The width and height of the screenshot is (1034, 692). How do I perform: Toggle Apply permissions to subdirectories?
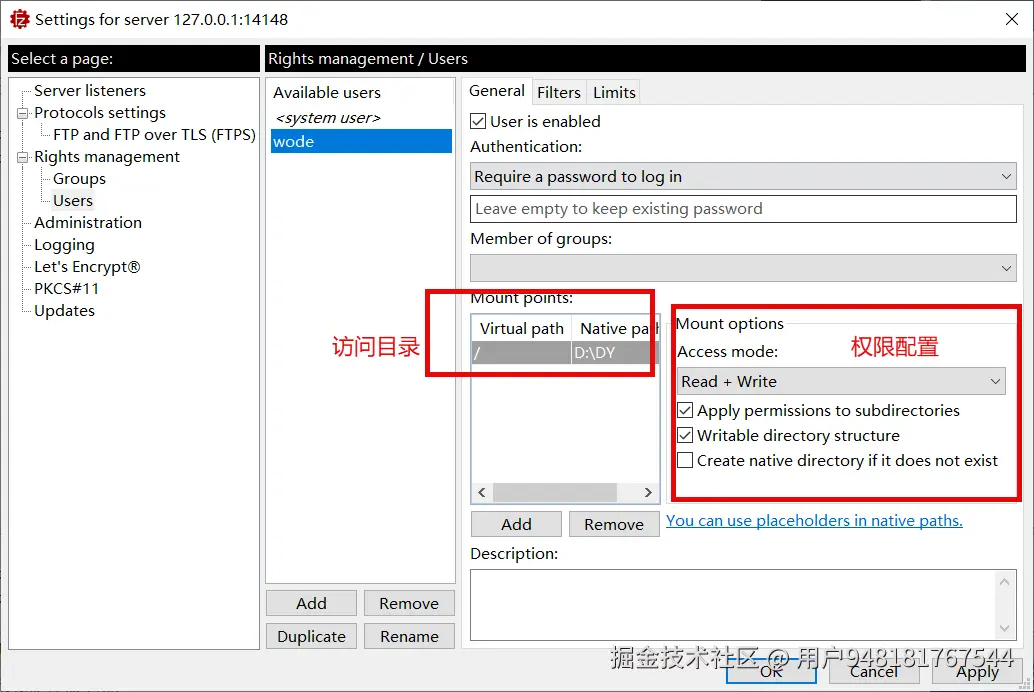tap(685, 410)
